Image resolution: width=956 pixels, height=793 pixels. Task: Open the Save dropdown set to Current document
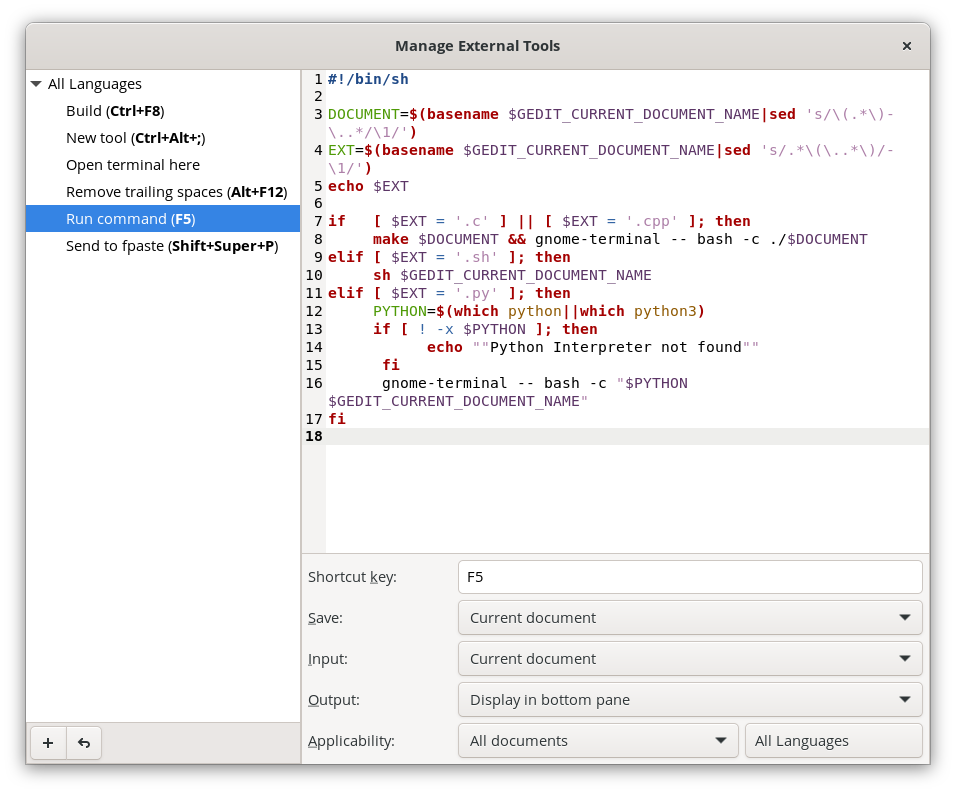click(690, 617)
